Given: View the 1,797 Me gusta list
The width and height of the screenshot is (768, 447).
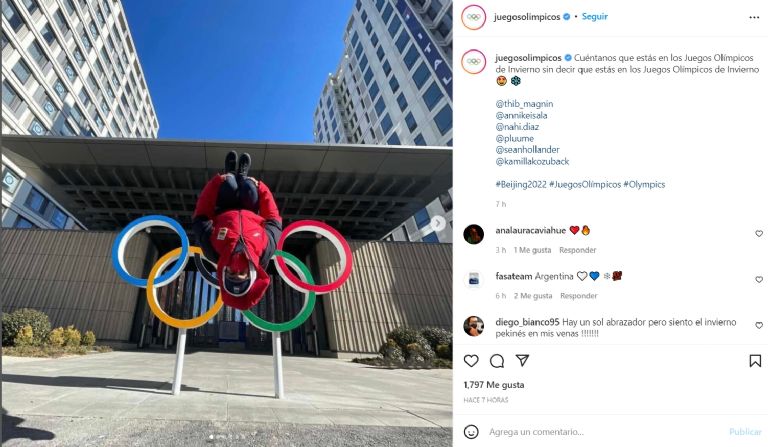Looking at the screenshot, I should coord(494,385).
